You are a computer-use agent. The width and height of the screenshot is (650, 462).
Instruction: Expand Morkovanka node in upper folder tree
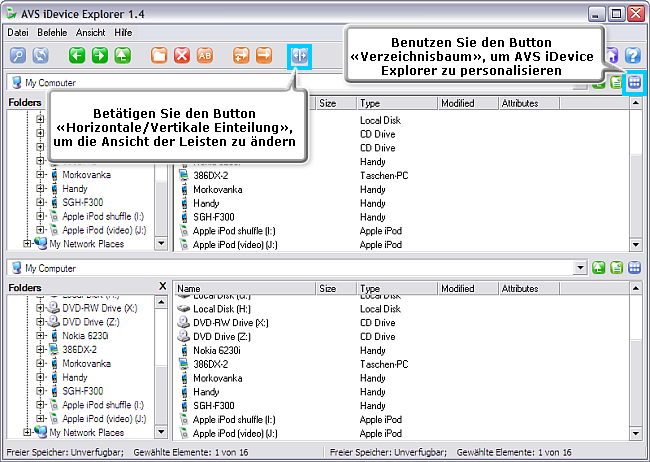(40, 175)
